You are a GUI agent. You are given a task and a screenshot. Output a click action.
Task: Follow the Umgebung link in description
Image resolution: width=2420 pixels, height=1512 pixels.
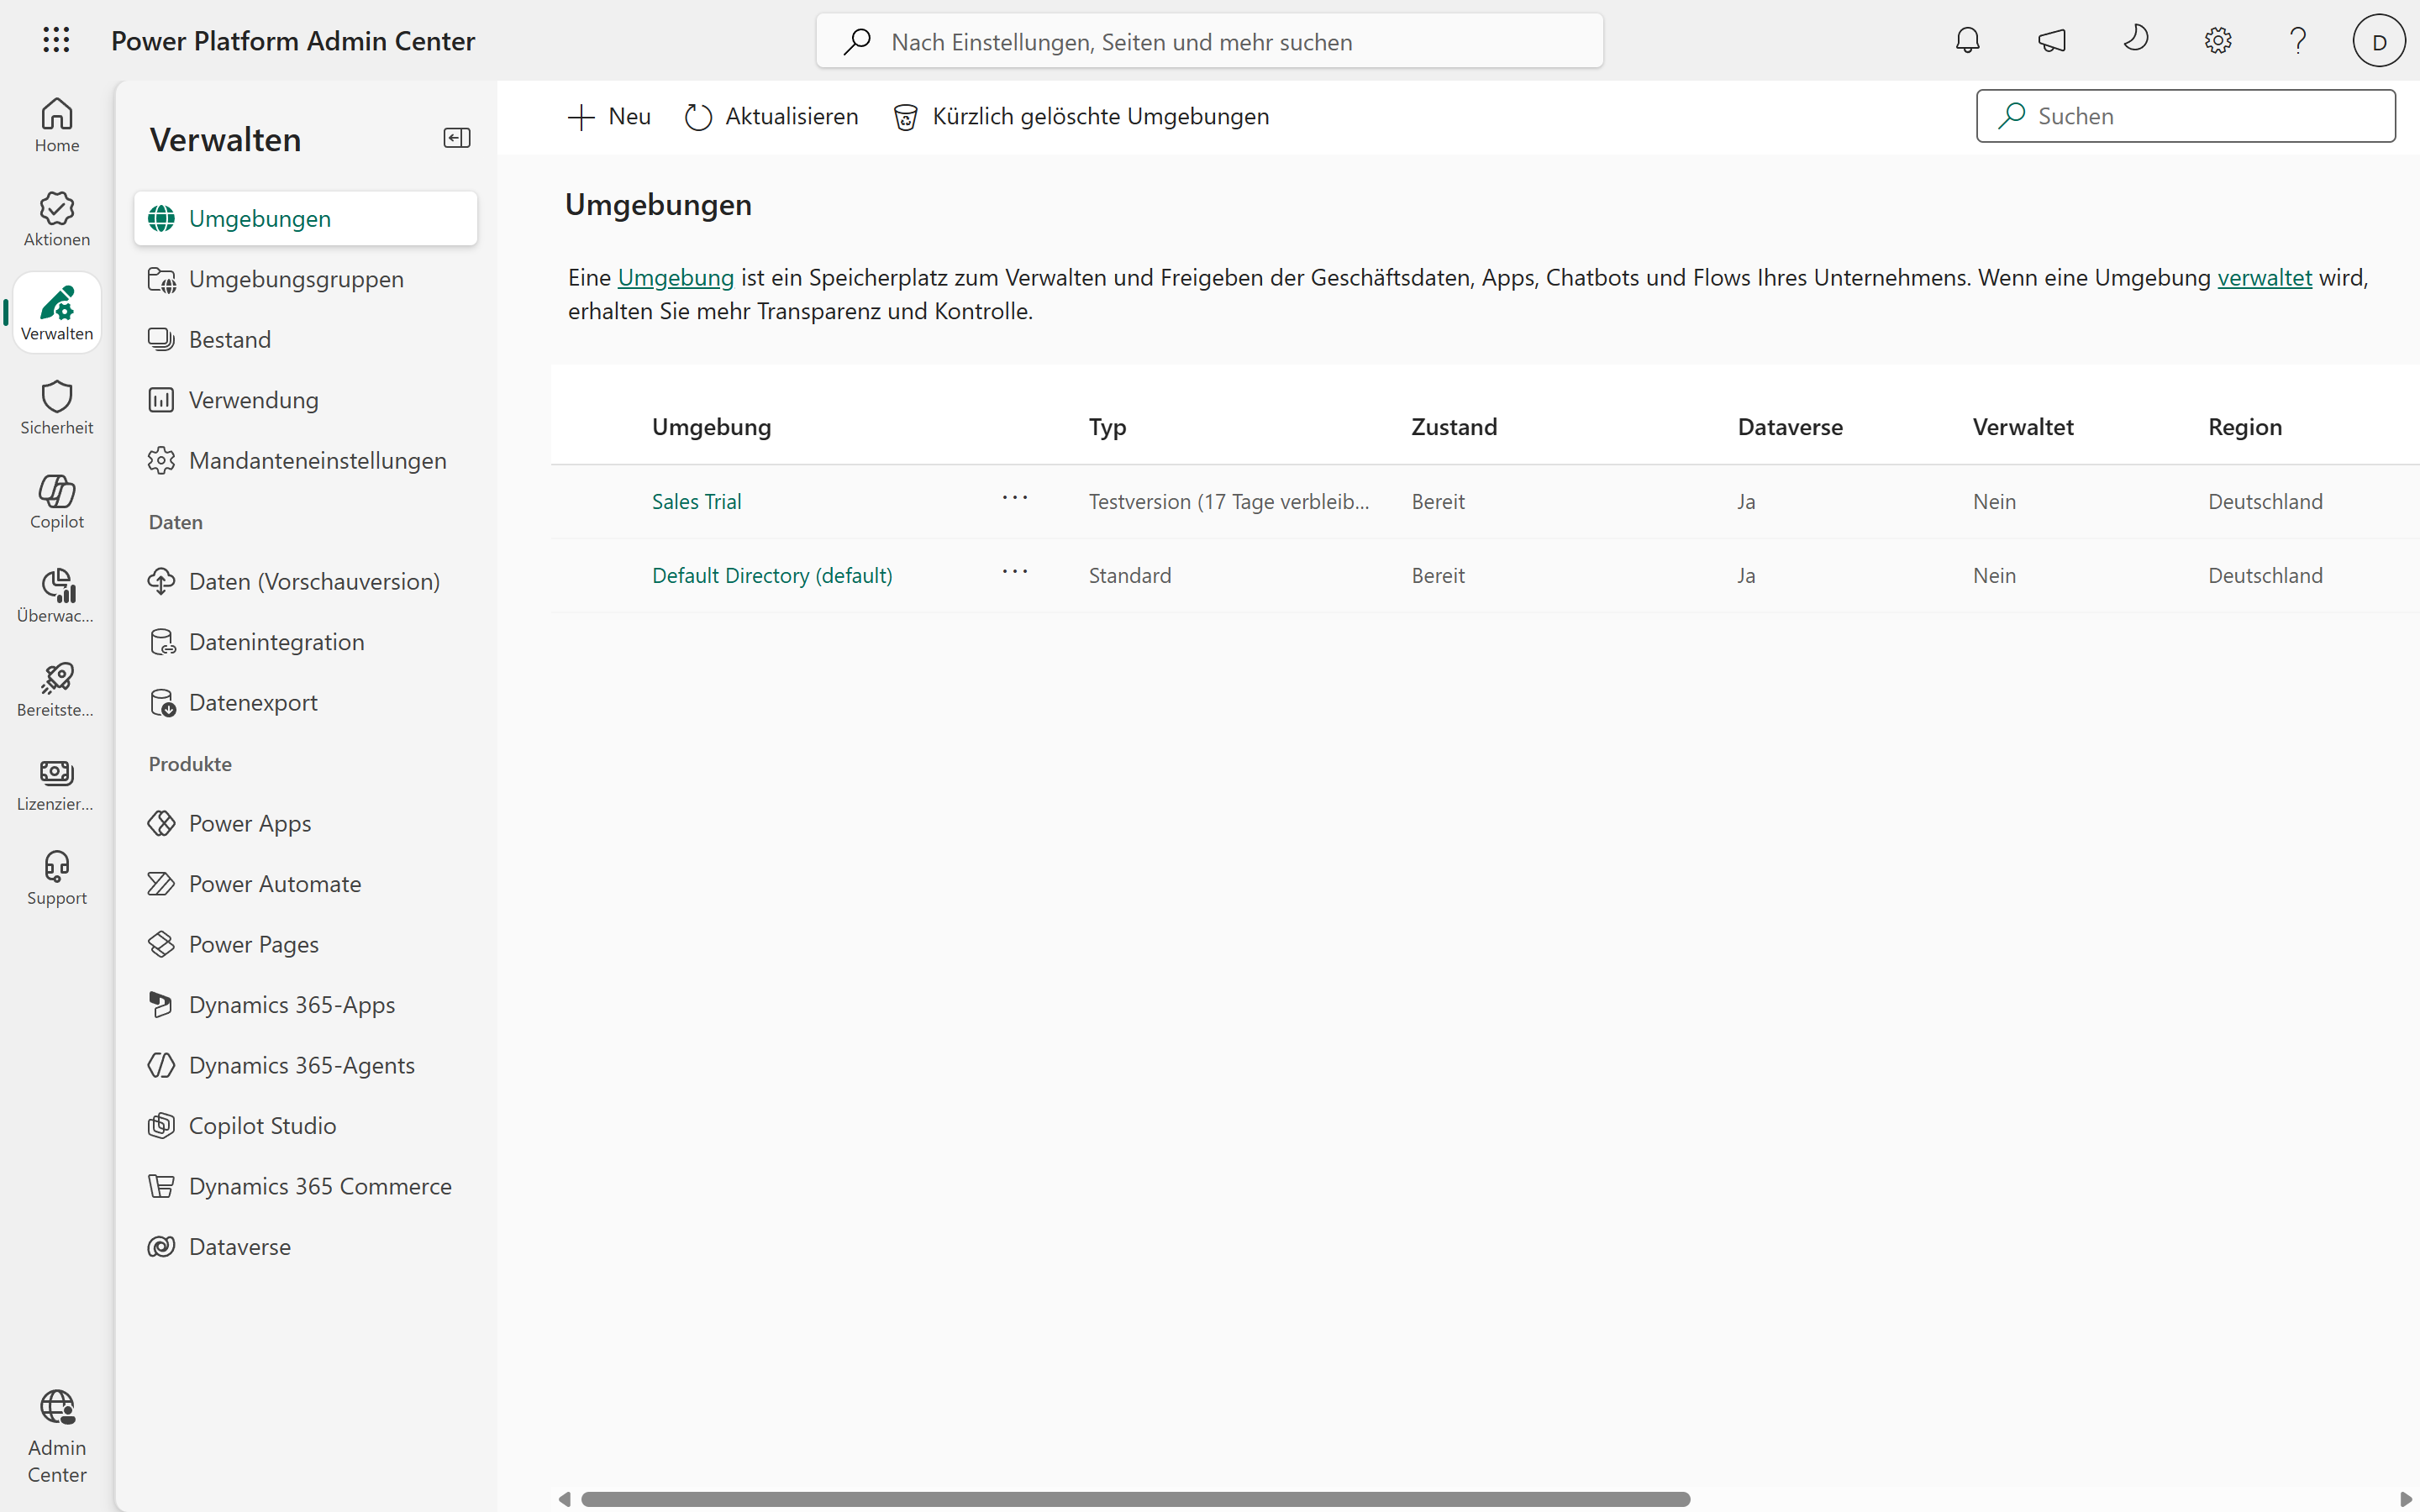pyautogui.click(x=675, y=277)
